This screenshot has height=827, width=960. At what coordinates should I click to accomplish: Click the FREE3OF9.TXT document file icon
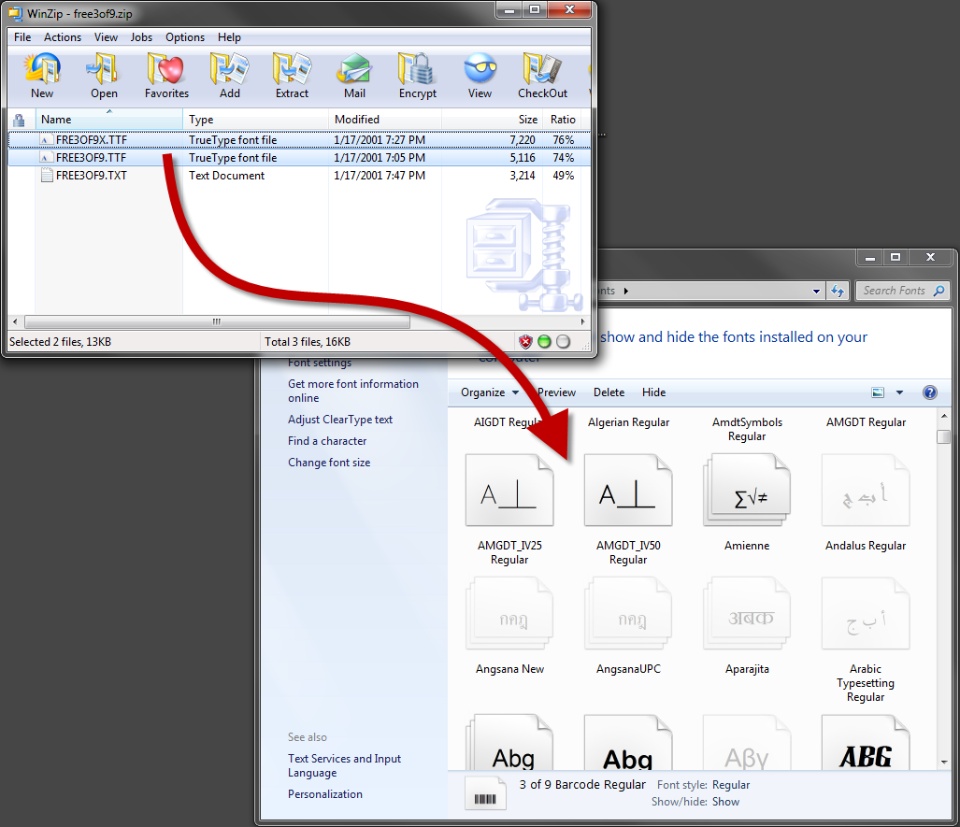tap(47, 175)
